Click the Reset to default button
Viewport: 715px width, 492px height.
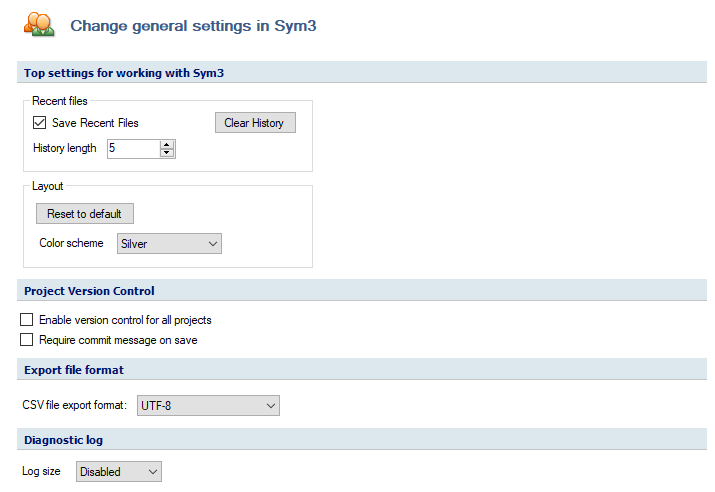(85, 213)
